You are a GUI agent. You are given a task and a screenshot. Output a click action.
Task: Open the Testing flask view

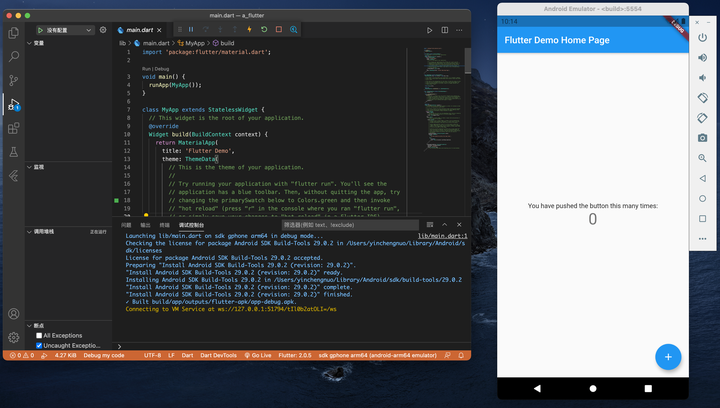(x=14, y=152)
